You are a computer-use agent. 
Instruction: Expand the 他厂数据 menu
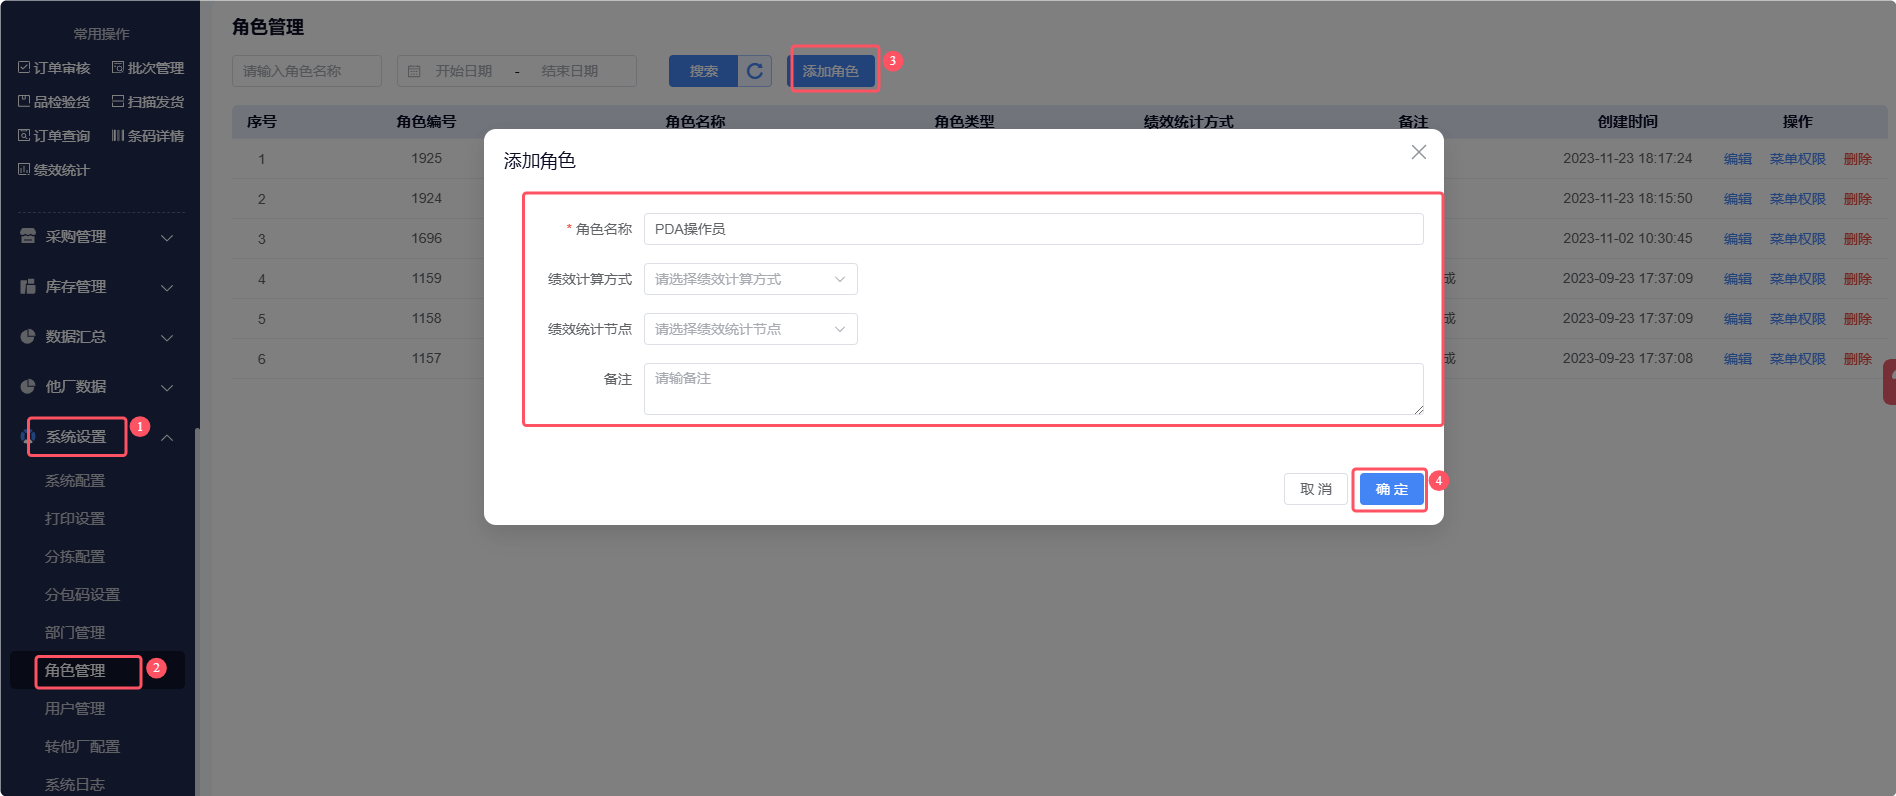97,387
